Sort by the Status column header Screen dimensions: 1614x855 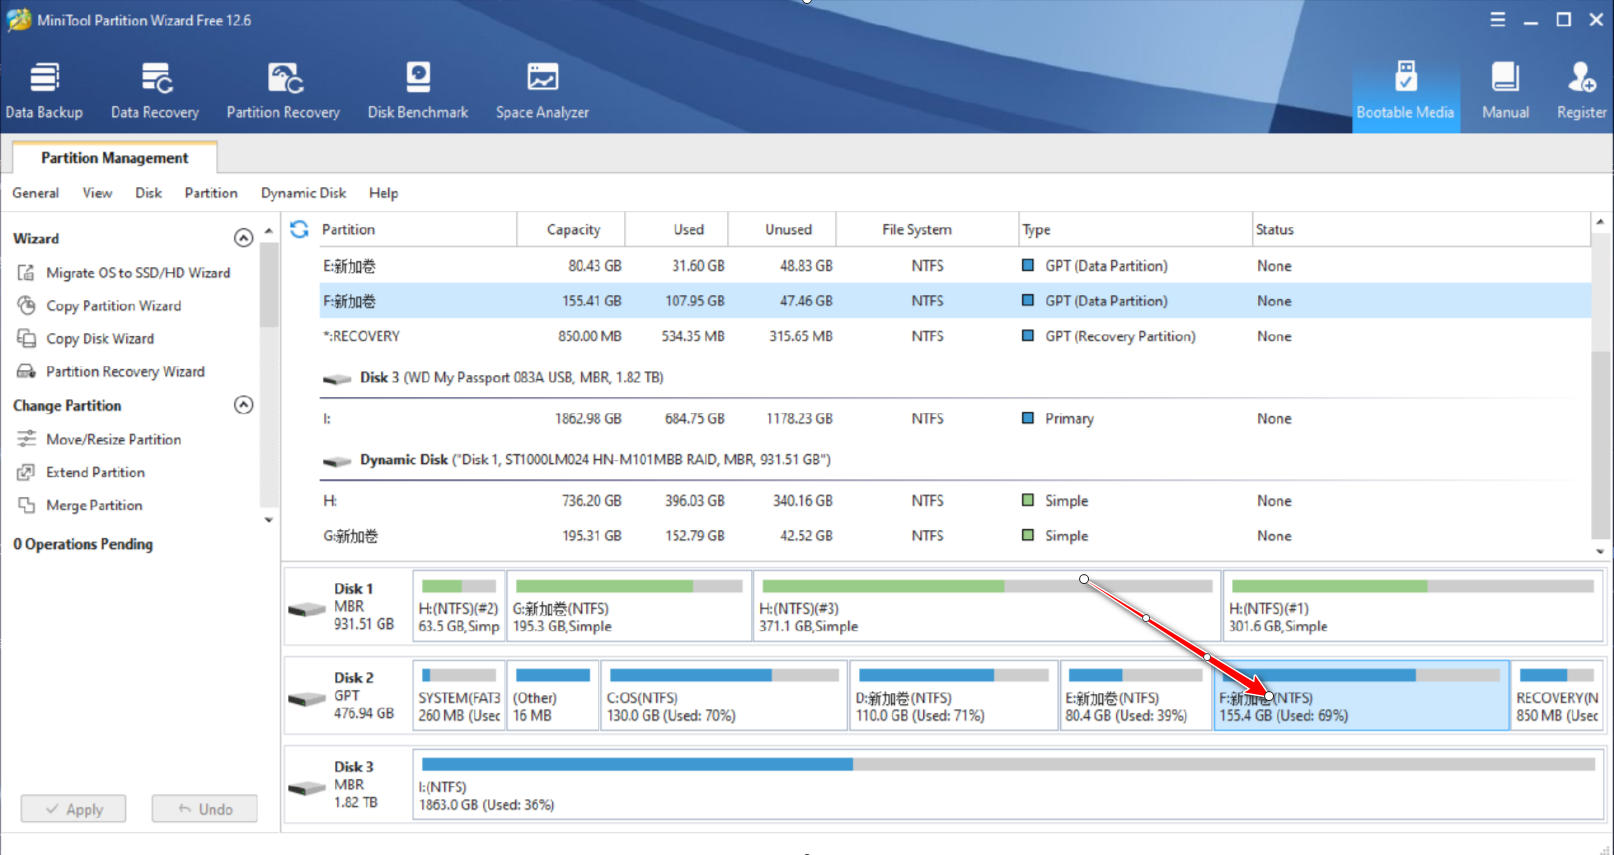[1421, 229]
